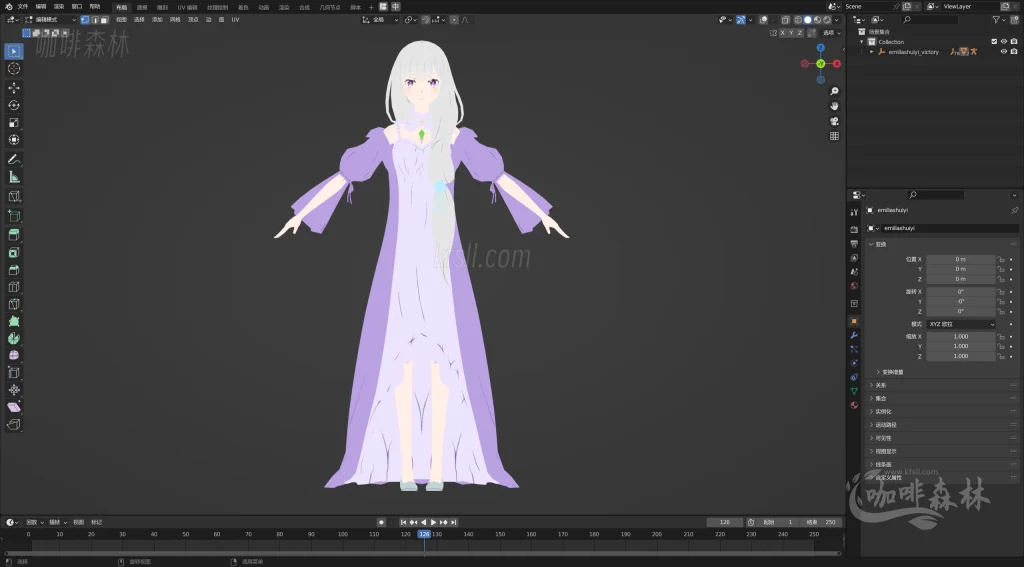Image resolution: width=1024 pixels, height=567 pixels.
Task: Toggle X-ray view
Action: click(786, 20)
